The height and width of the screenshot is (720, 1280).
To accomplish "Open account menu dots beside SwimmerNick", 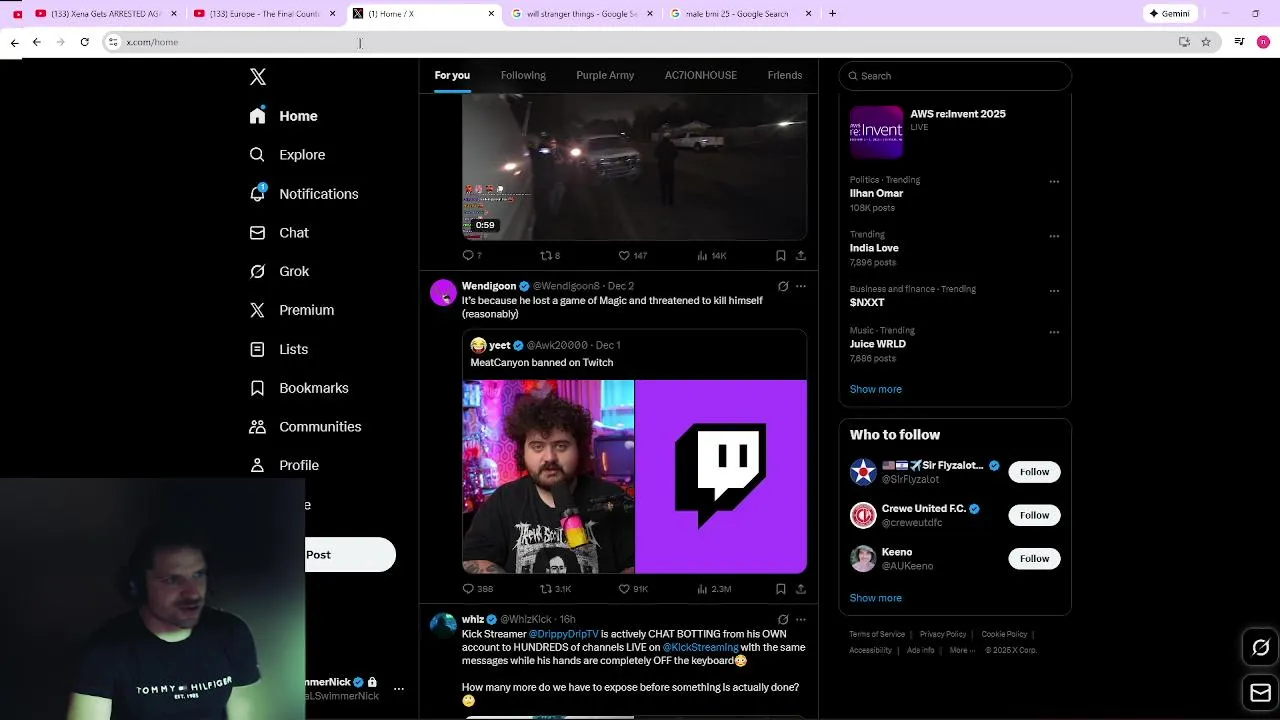I will click(x=398, y=689).
